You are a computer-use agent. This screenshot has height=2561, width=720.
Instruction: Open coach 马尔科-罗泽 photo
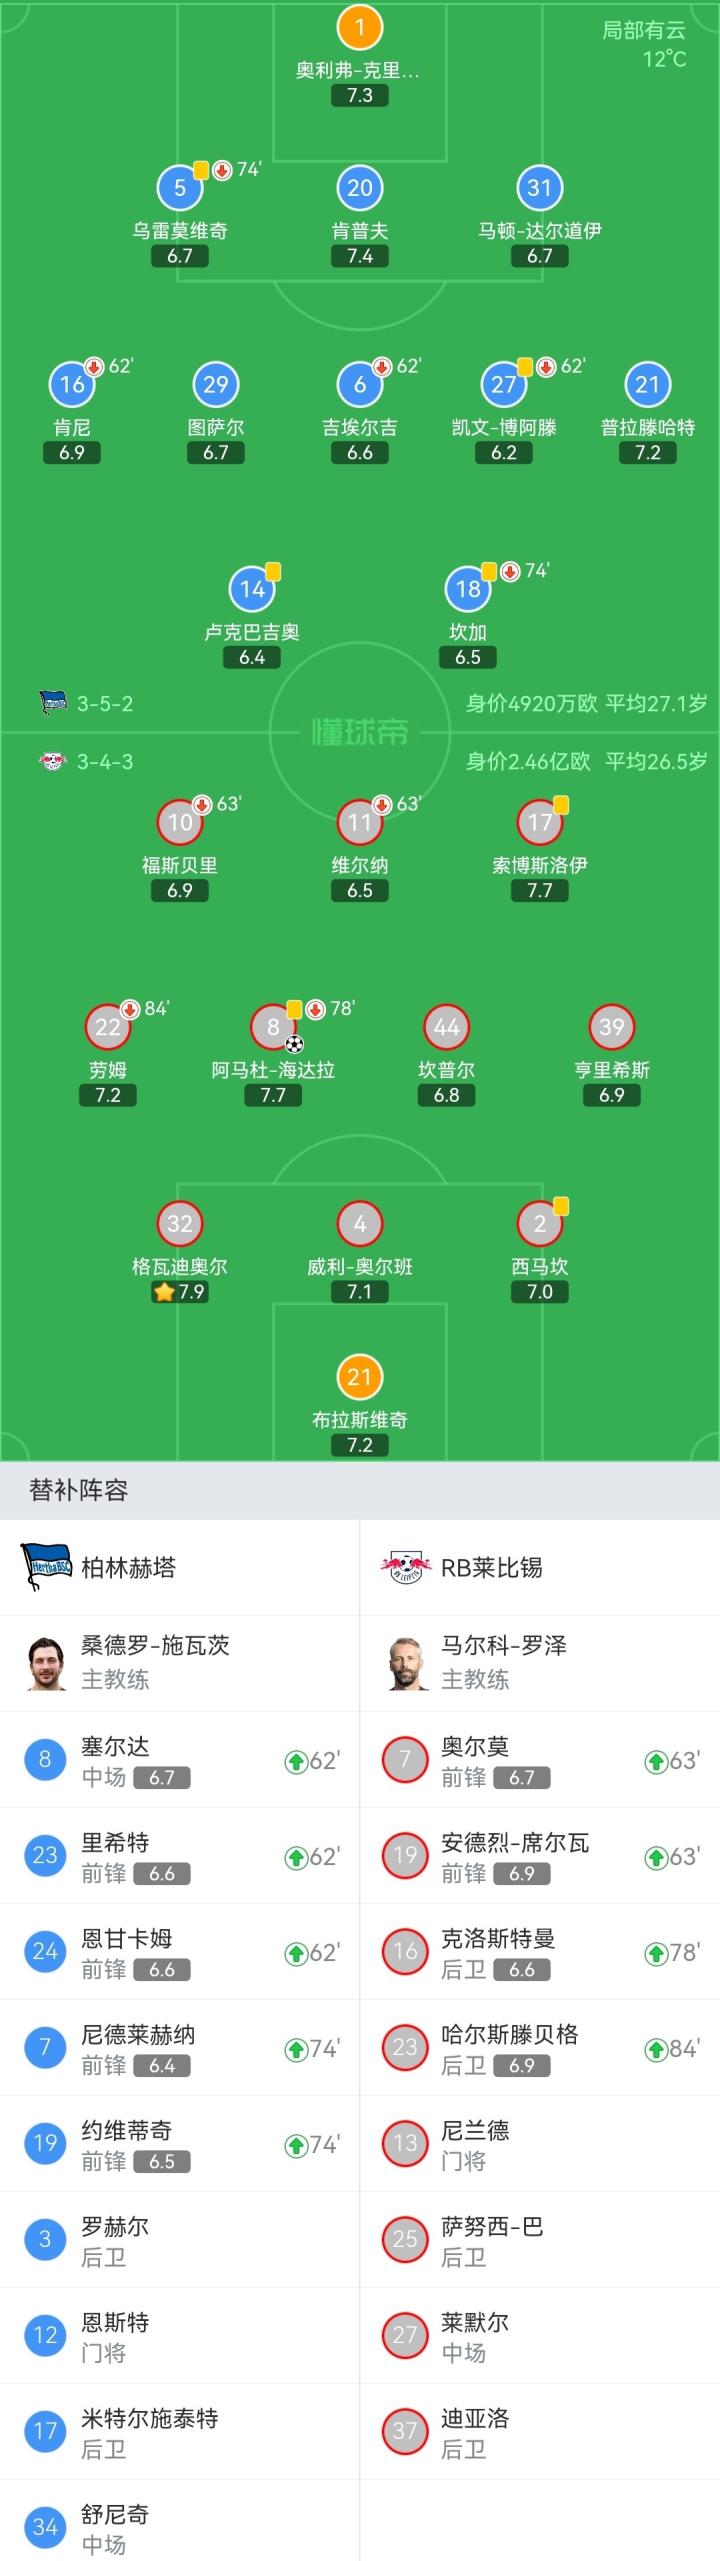pos(405,1663)
